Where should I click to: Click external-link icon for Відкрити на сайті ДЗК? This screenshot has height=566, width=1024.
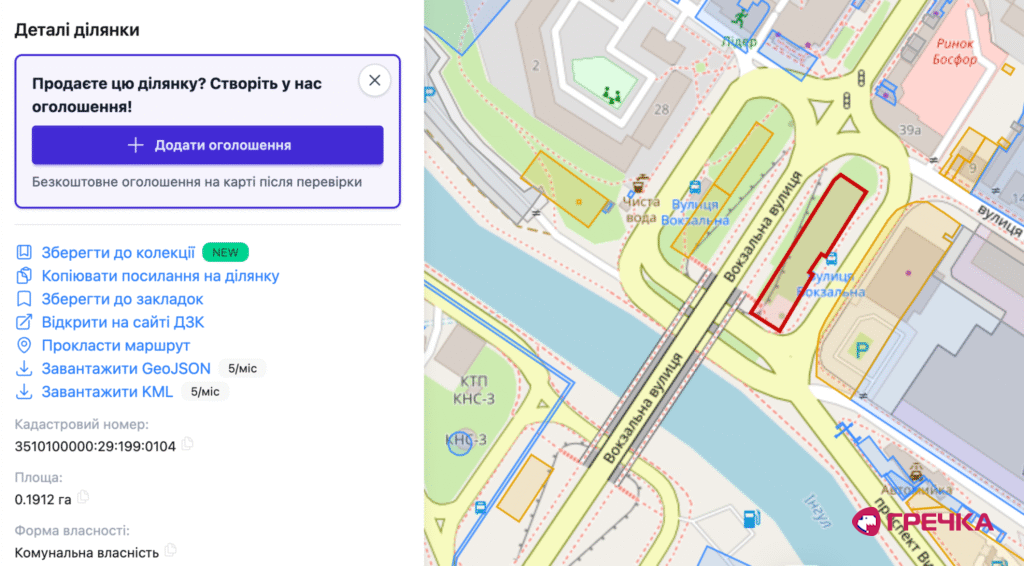[24, 322]
